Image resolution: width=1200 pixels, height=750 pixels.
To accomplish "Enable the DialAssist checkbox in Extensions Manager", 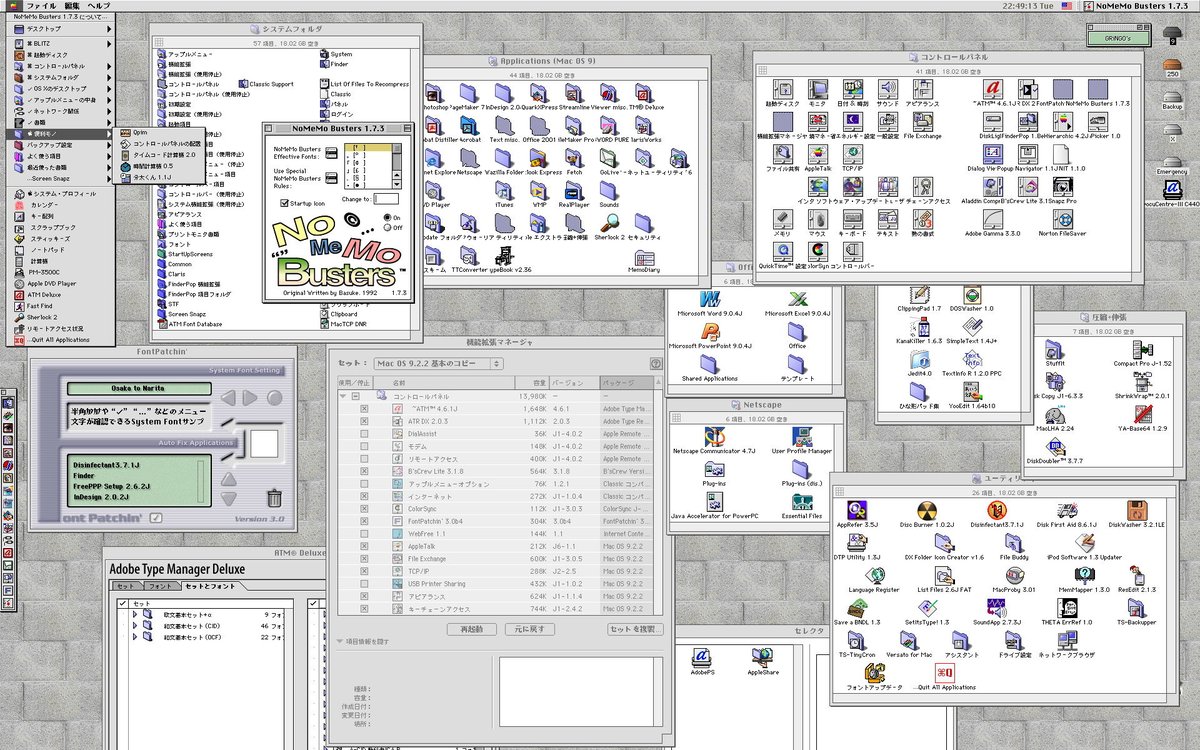I will (x=364, y=434).
